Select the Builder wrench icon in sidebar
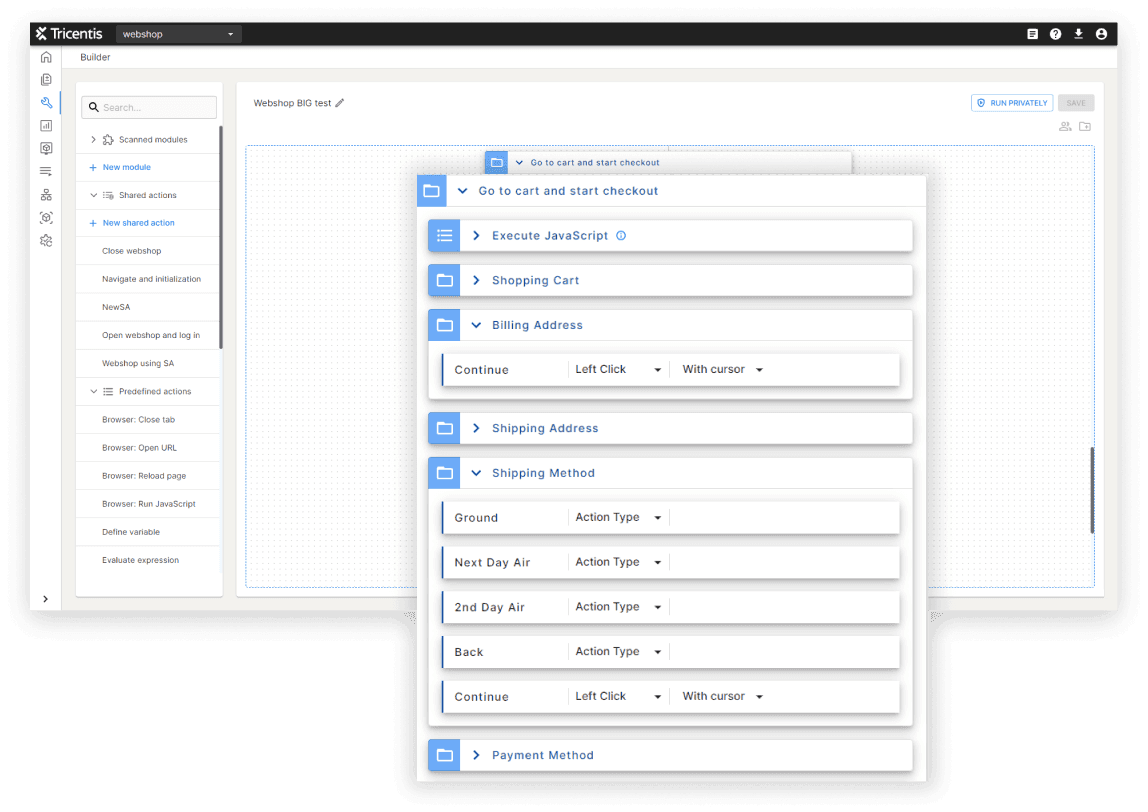The image size is (1148, 812). [x=46, y=103]
